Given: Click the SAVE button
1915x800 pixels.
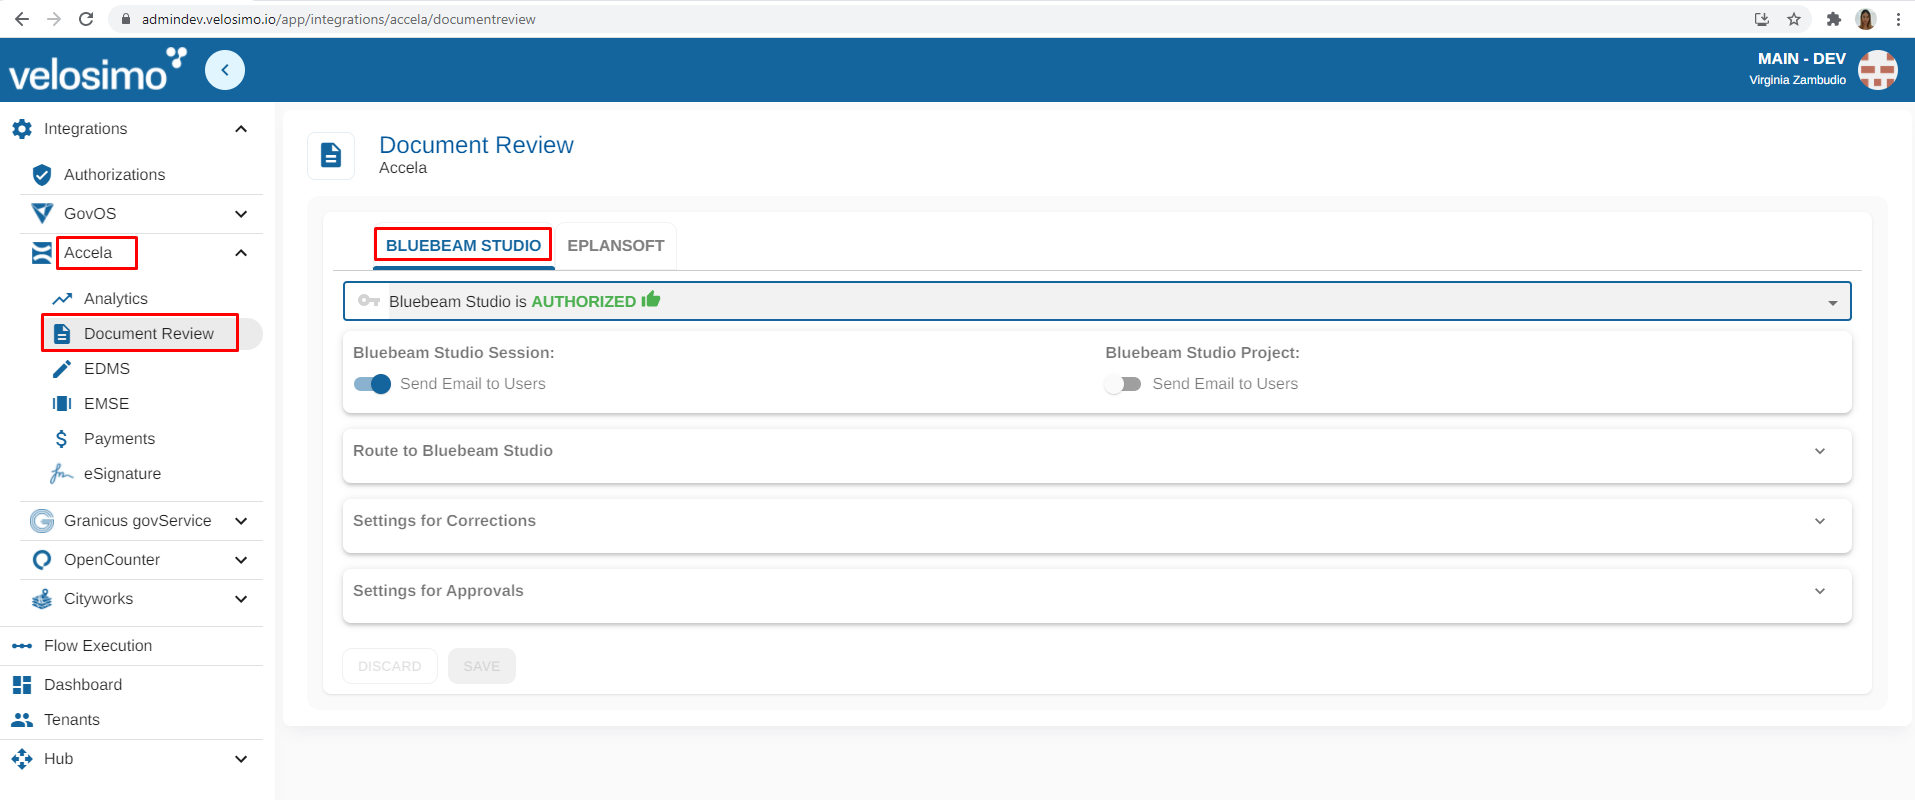Looking at the screenshot, I should click(x=482, y=666).
